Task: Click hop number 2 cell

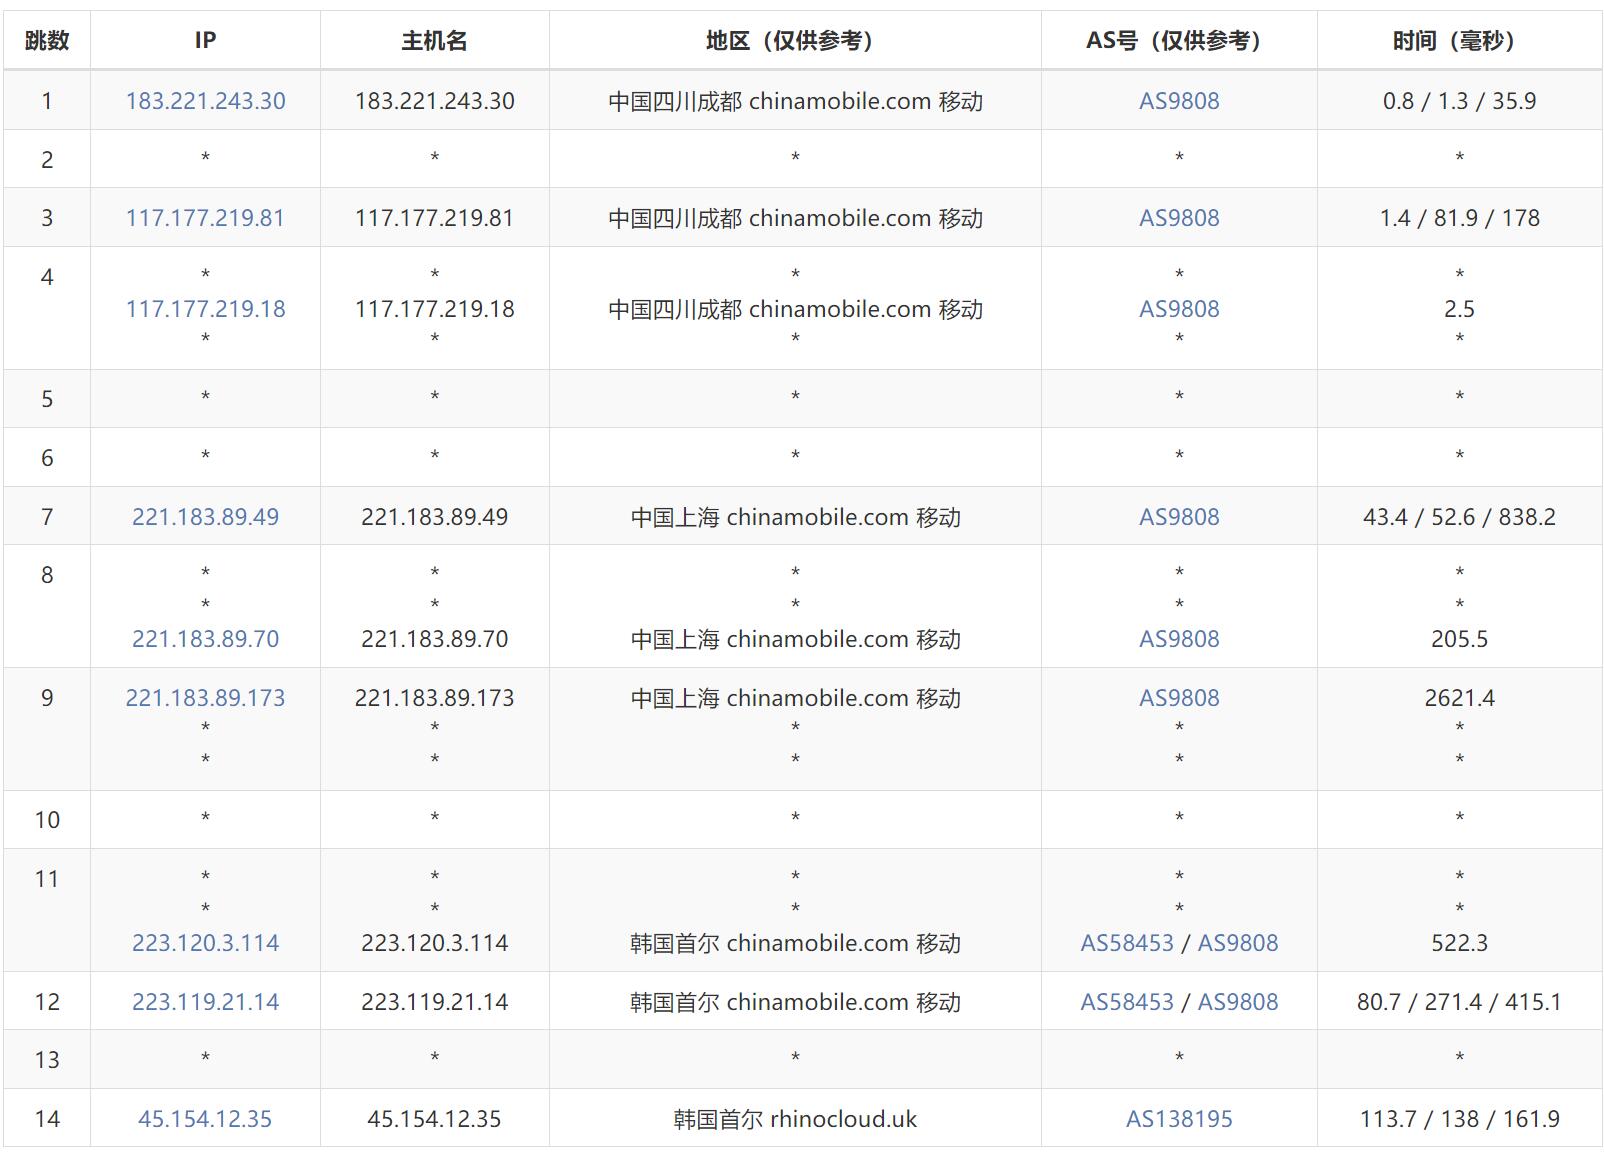Action: tap(47, 160)
